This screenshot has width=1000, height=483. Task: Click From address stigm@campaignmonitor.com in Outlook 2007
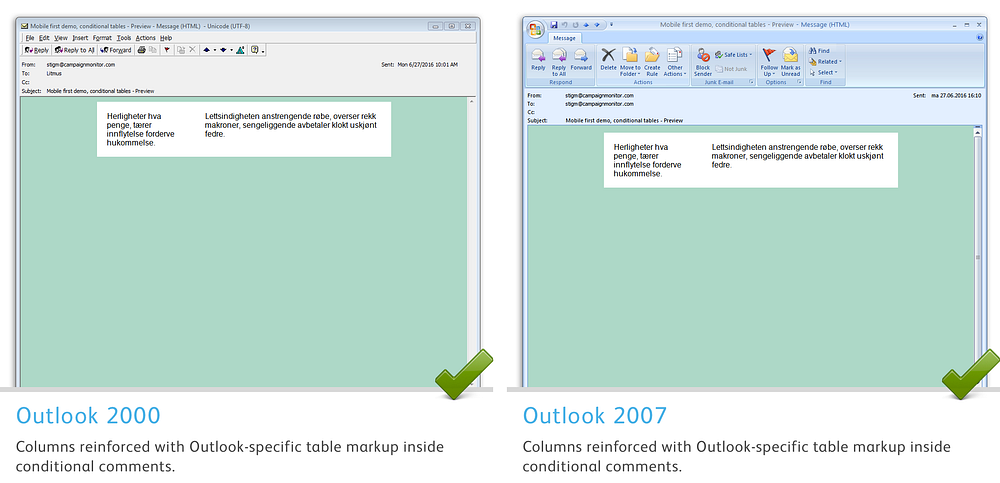[599, 95]
